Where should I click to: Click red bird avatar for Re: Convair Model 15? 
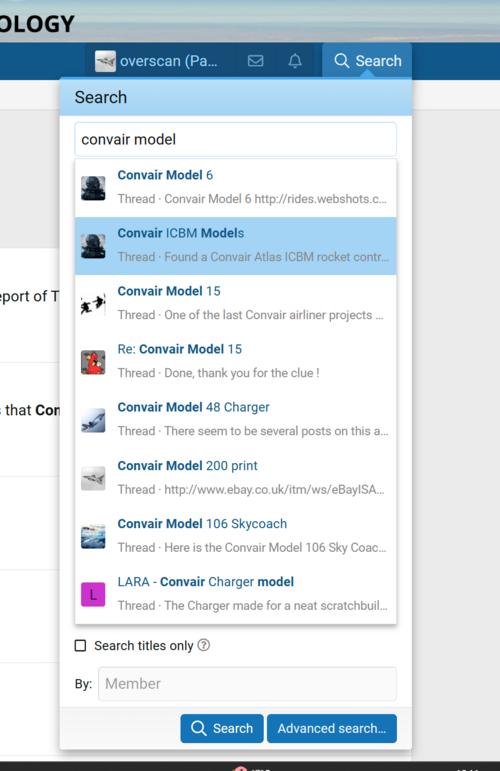93,362
